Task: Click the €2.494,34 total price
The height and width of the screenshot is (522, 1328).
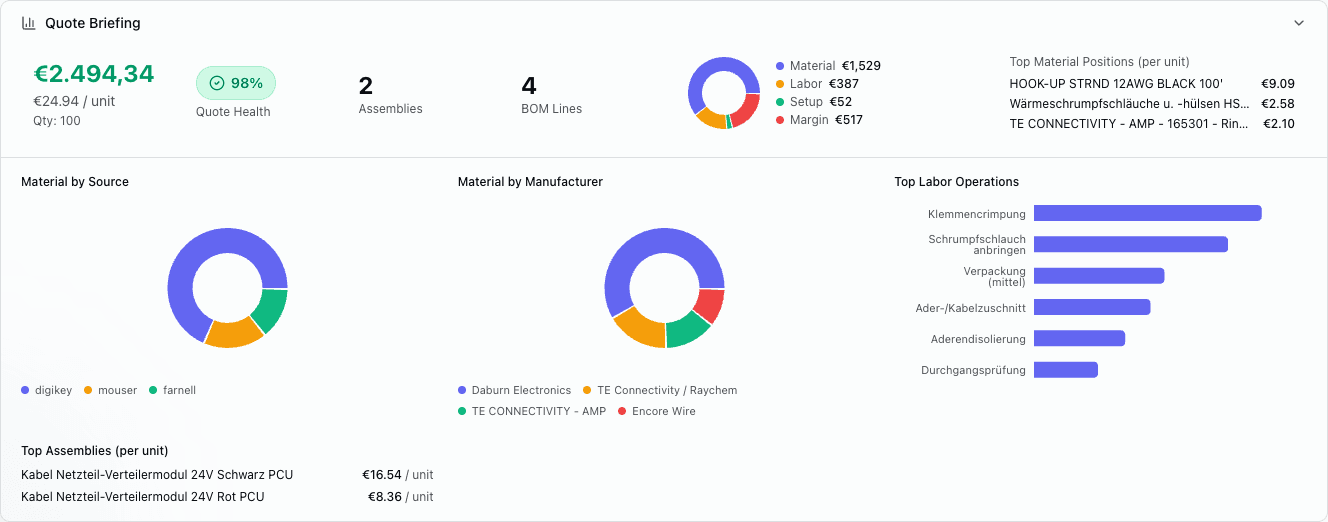Action: 94,74
